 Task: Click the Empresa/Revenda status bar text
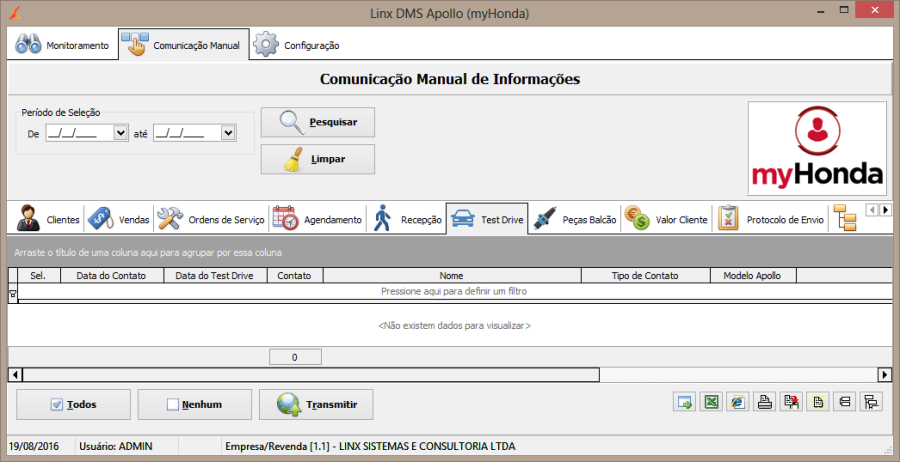(x=370, y=446)
